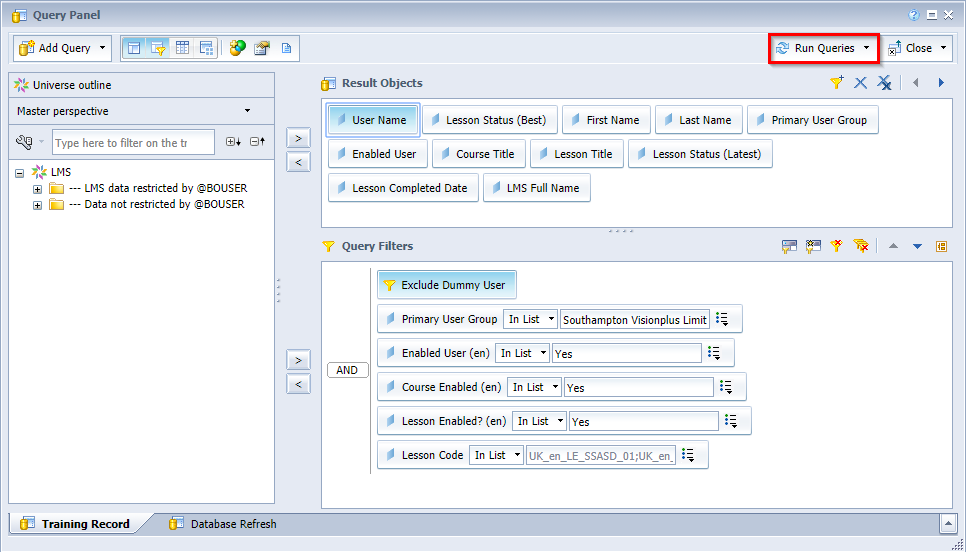
Task: Toggle the Universe outline panel view
Action: [134, 47]
